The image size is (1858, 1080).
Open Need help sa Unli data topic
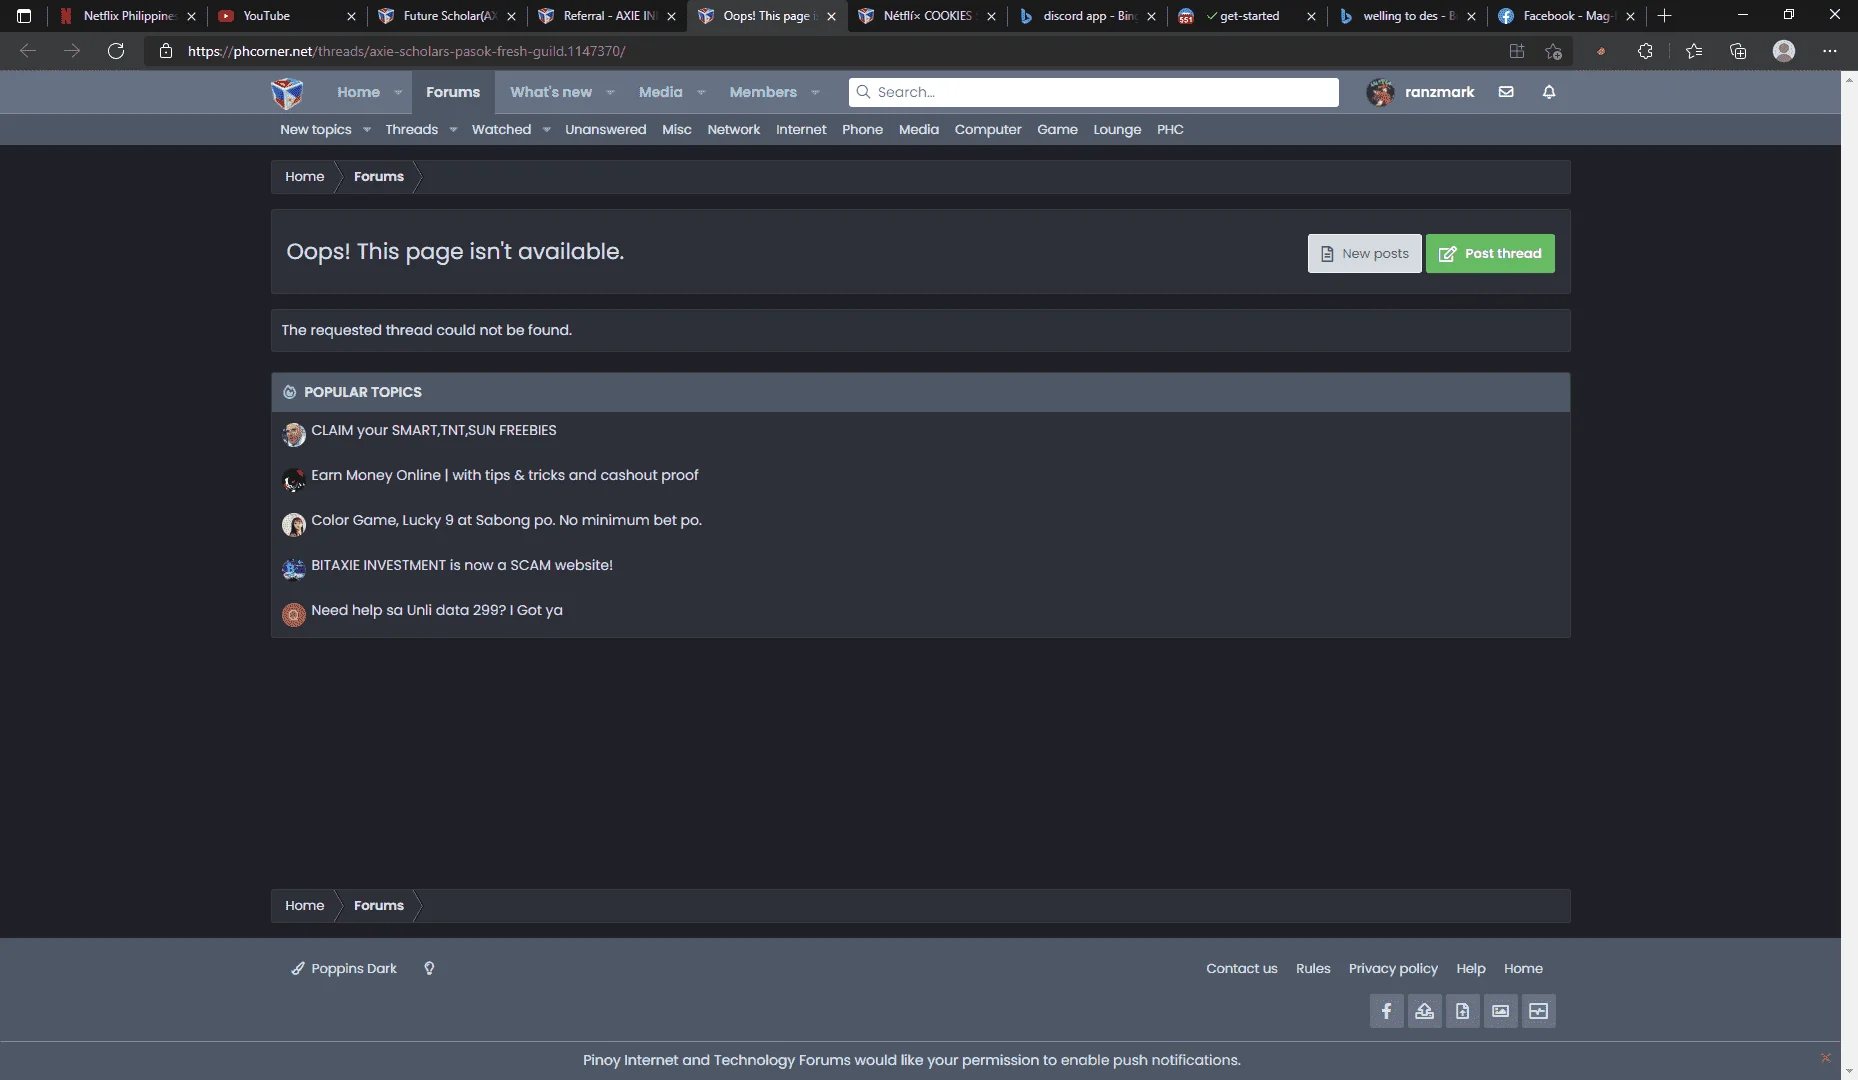tap(436, 610)
